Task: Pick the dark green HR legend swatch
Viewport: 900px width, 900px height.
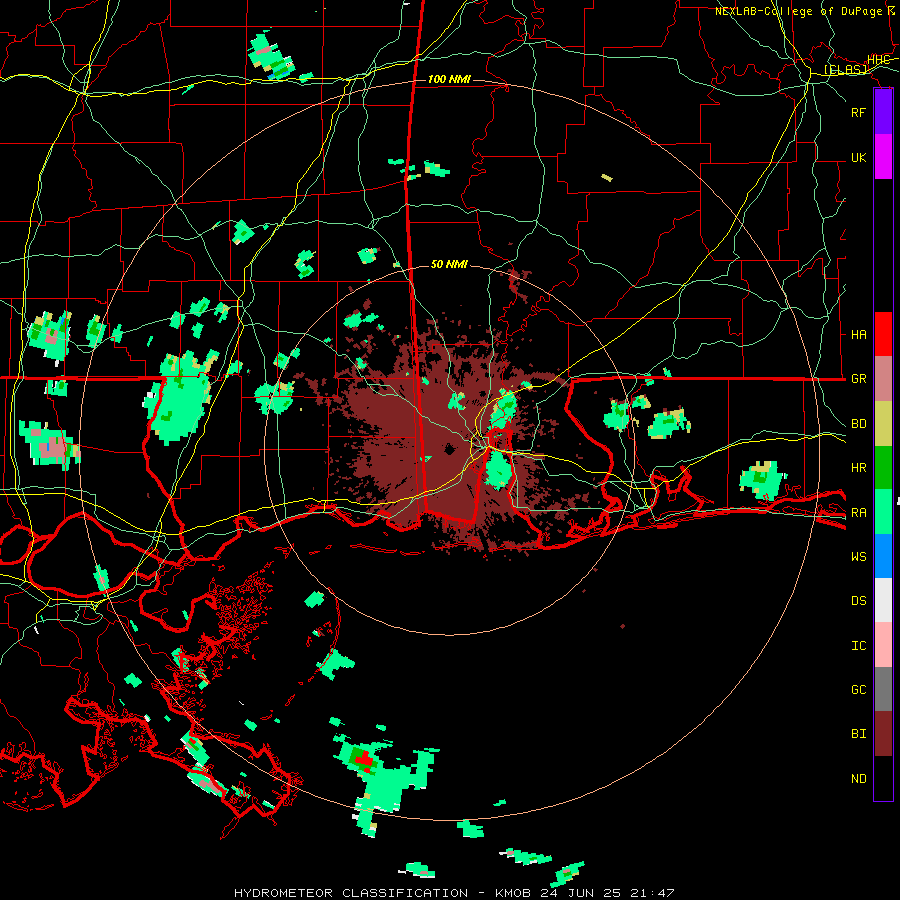Action: (883, 467)
